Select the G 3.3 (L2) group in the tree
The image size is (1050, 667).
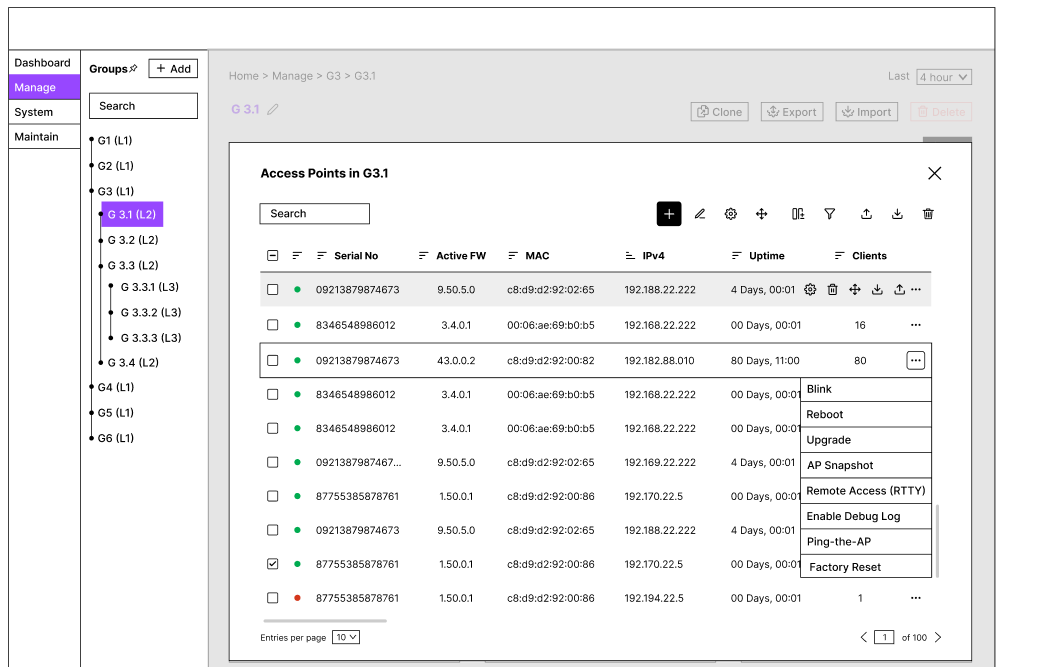coord(133,265)
